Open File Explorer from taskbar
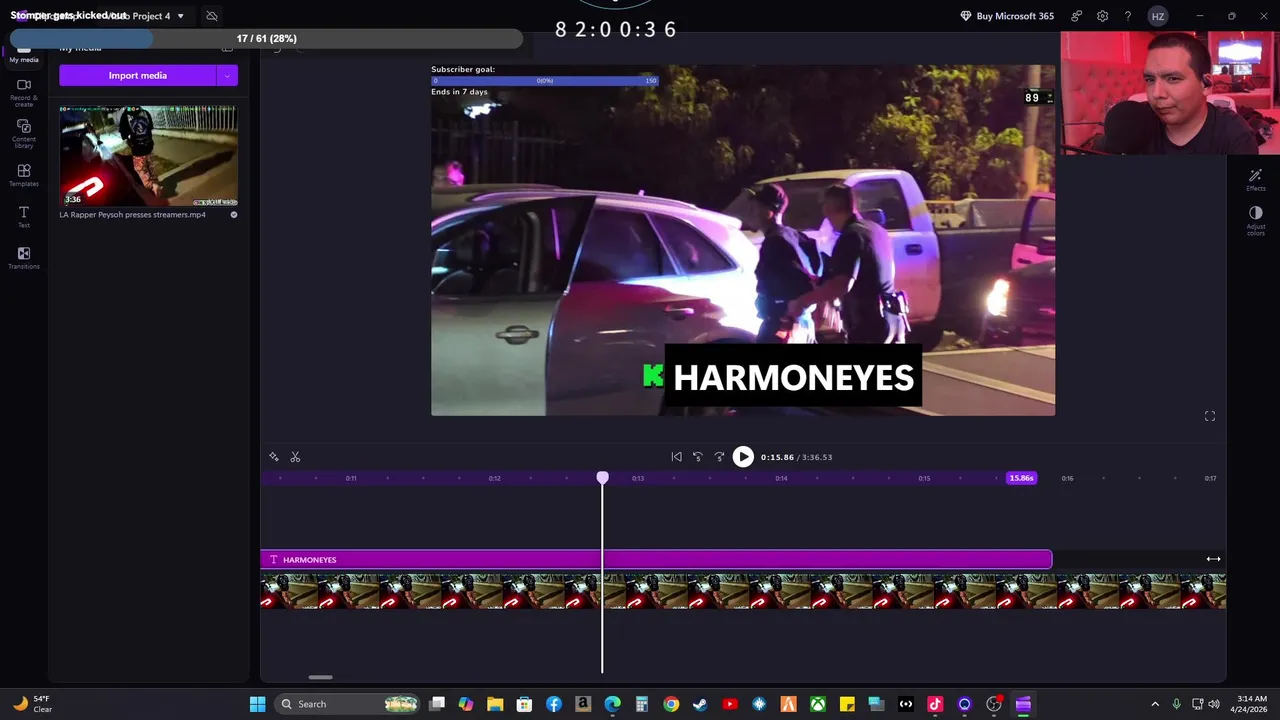 tap(495, 704)
